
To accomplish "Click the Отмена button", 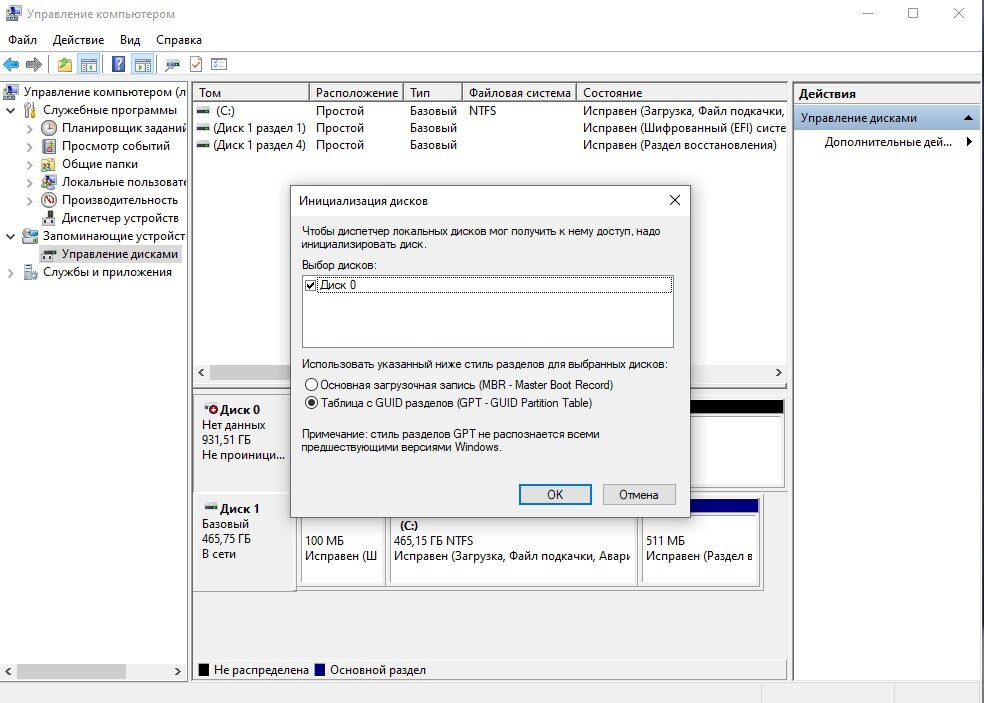I will tap(639, 495).
